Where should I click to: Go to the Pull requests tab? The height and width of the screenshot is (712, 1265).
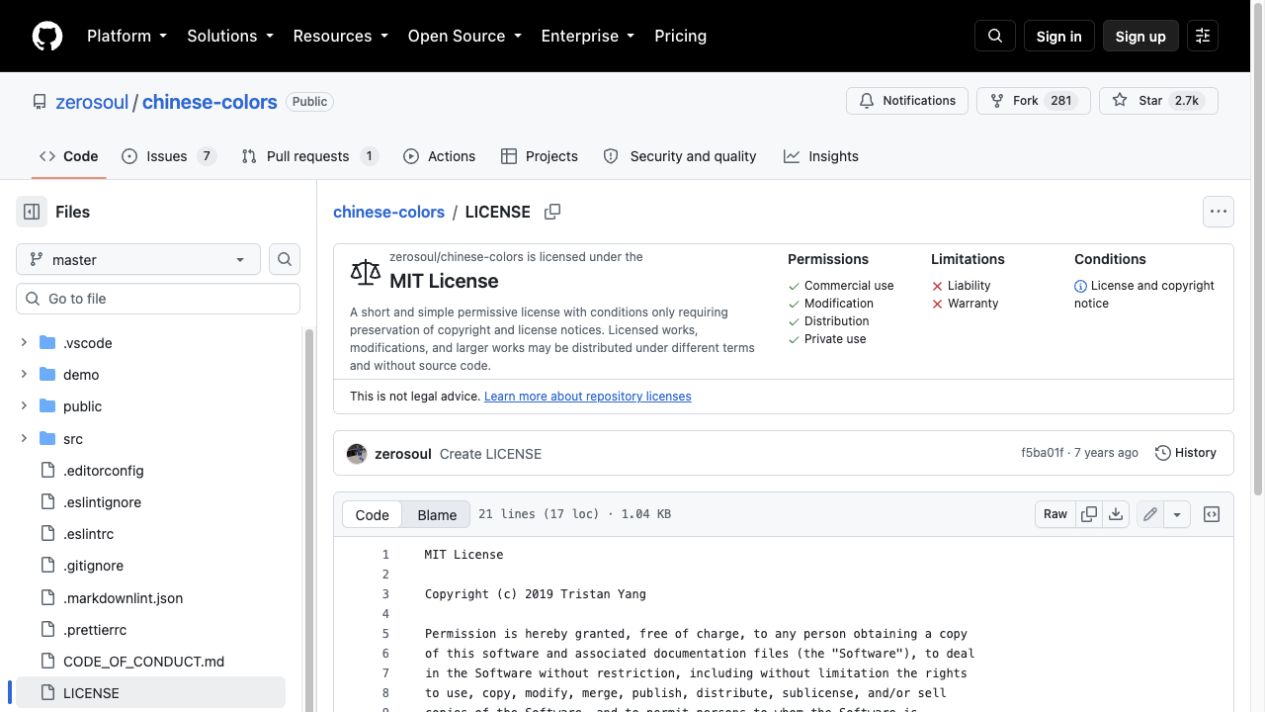tap(310, 156)
